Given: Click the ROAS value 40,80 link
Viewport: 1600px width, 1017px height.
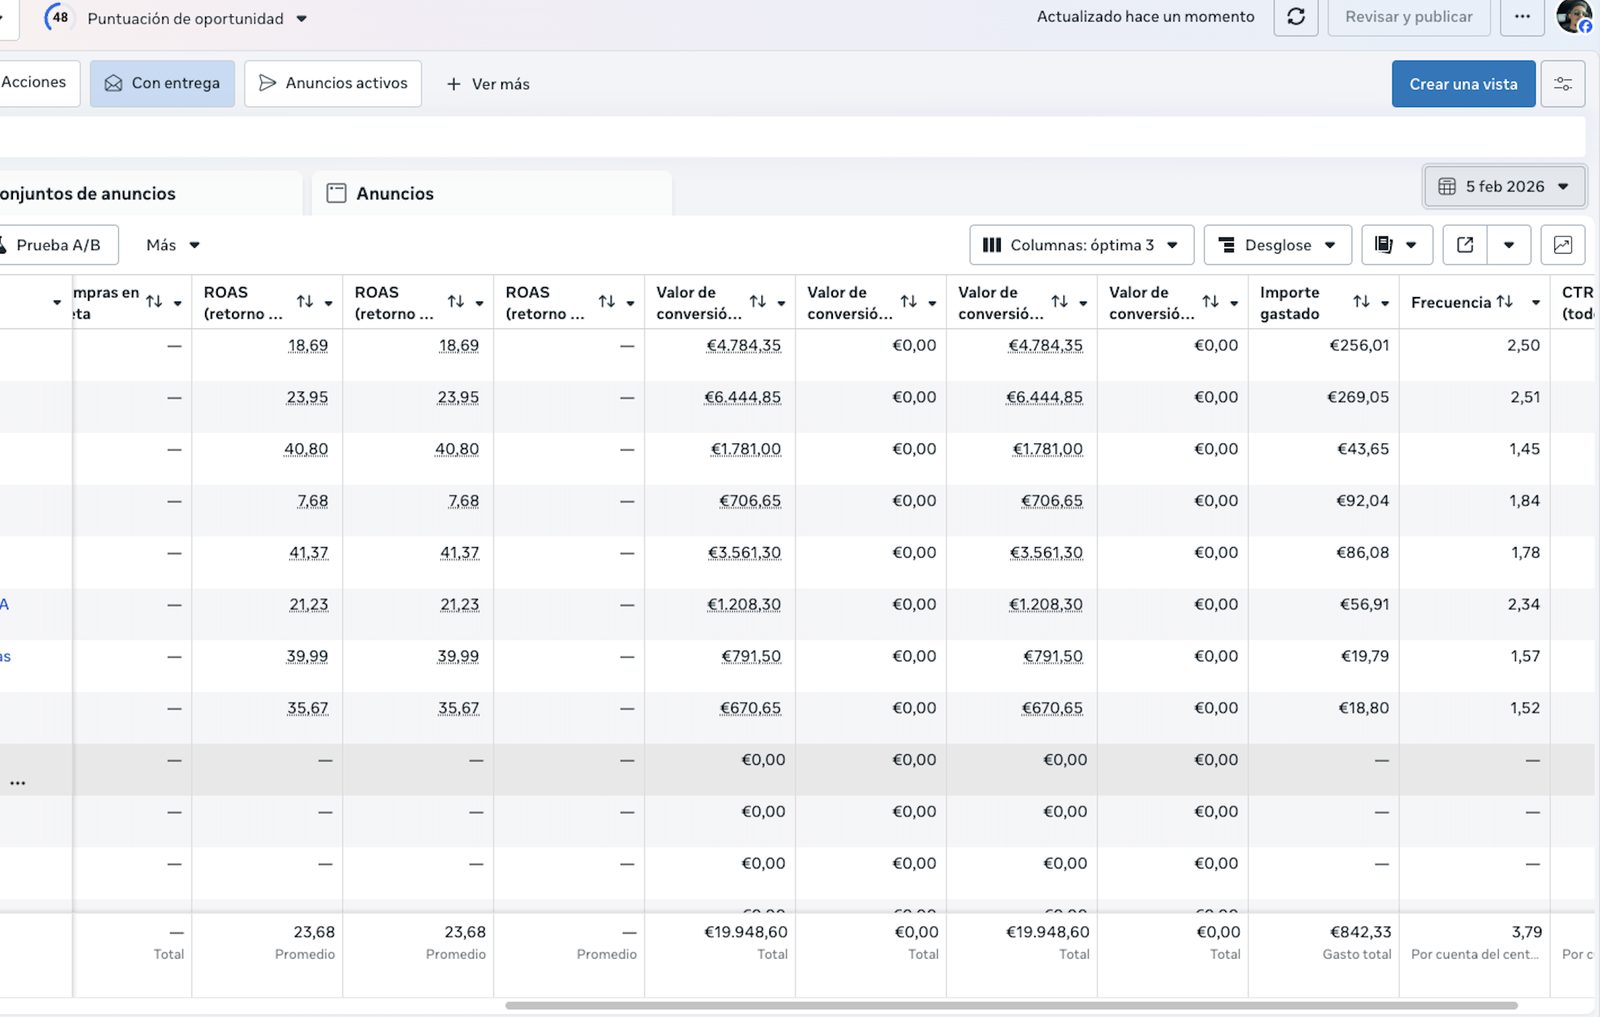Looking at the screenshot, I should 306,449.
